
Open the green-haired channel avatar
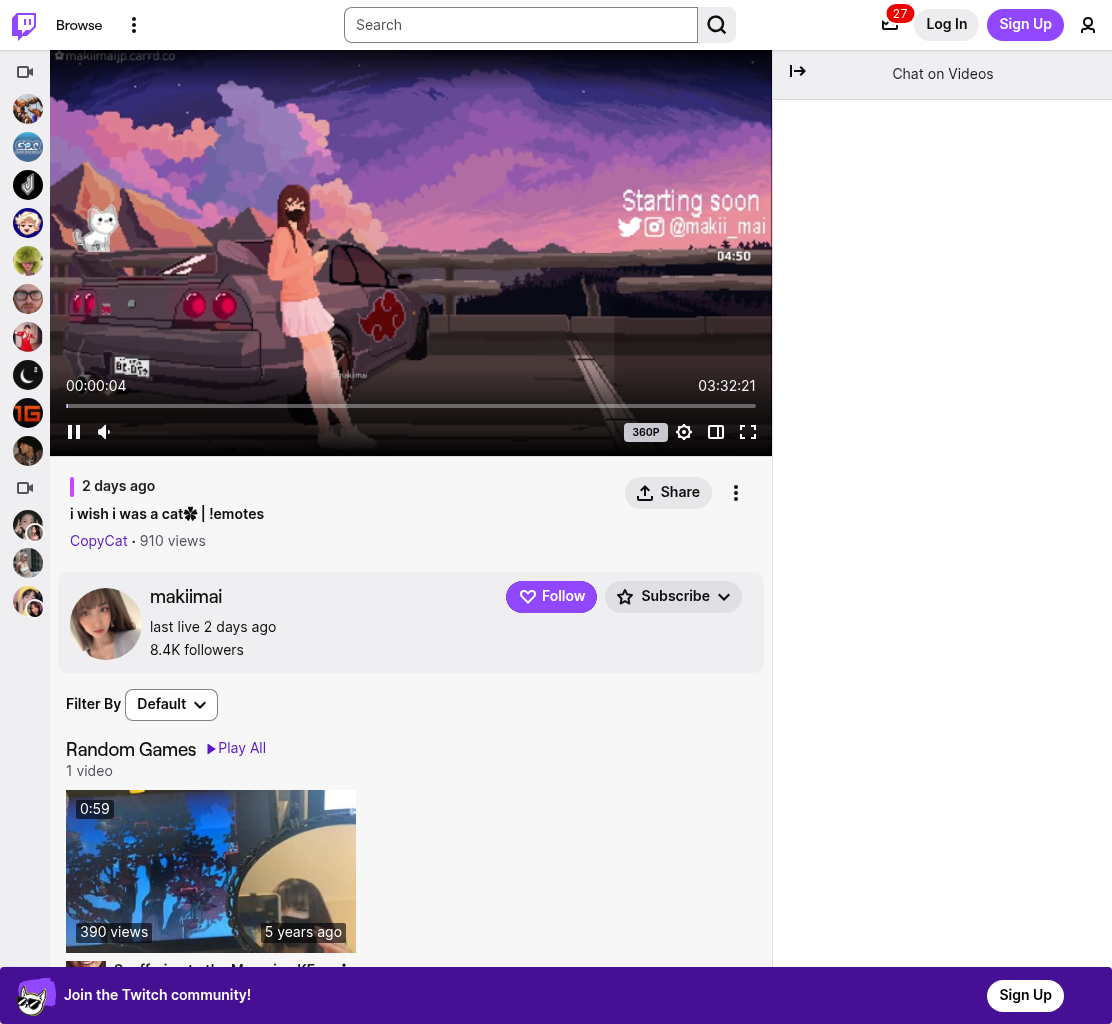click(x=28, y=261)
